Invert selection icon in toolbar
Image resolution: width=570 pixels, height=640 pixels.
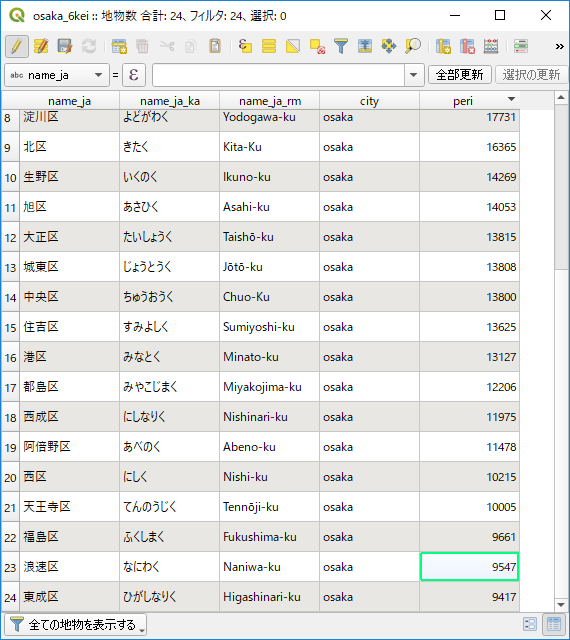pyautogui.click(x=293, y=46)
